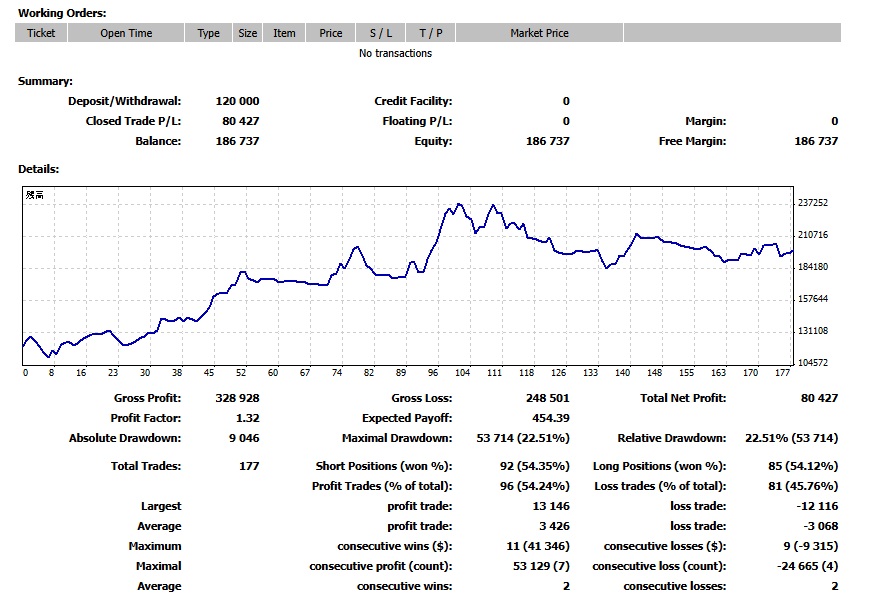This screenshot has width=871, height=597.
Task: Click the 104572 label on chart axis
Action: [814, 363]
